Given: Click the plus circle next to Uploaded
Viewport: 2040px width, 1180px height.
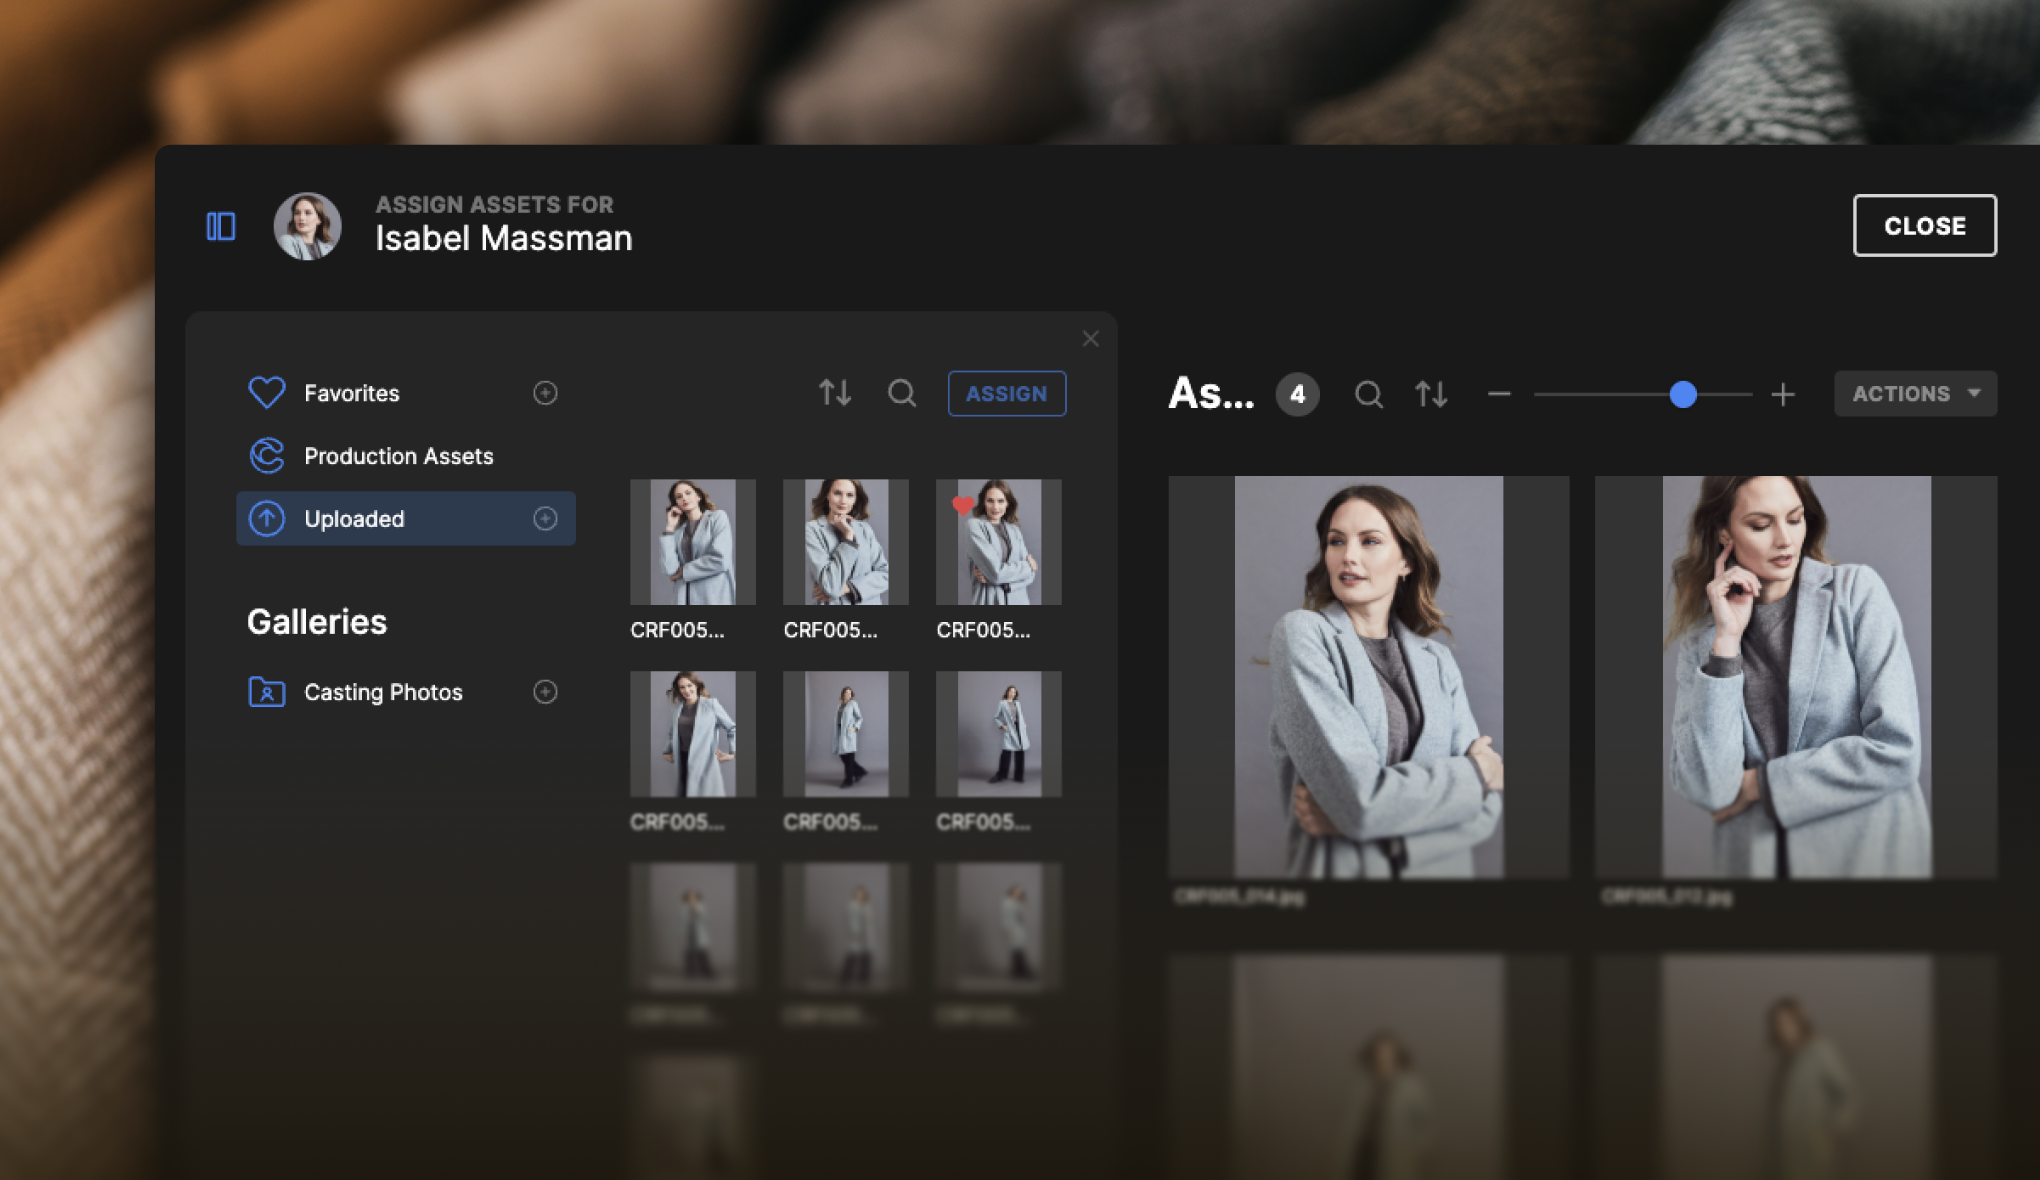Looking at the screenshot, I should (545, 518).
